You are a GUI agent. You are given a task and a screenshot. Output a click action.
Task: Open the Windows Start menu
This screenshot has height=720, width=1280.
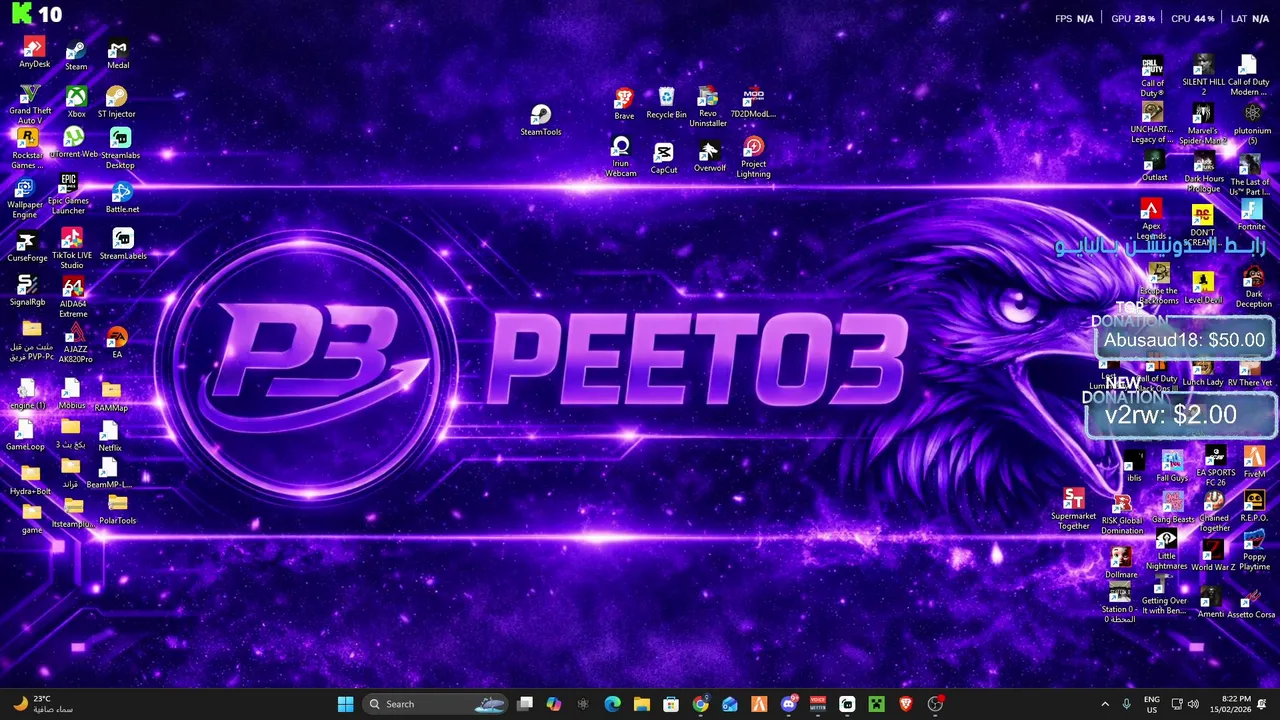[345, 704]
